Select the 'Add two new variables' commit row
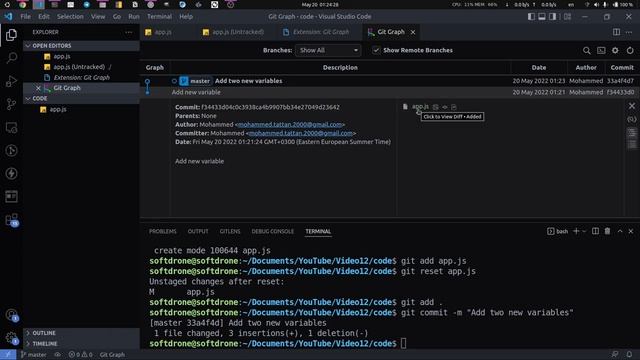 point(390,81)
